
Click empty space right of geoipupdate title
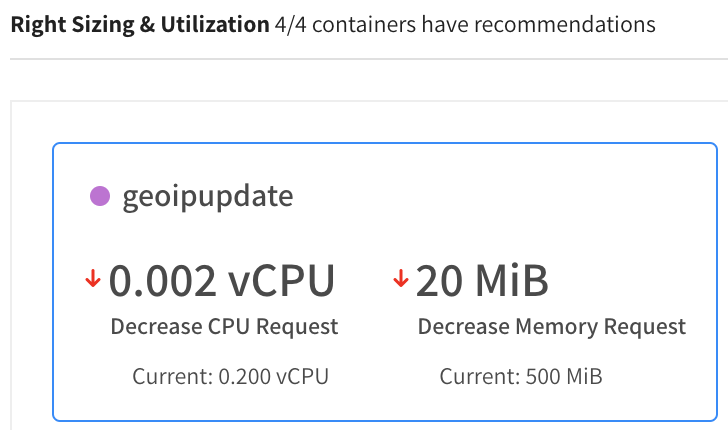[x=500, y=196]
